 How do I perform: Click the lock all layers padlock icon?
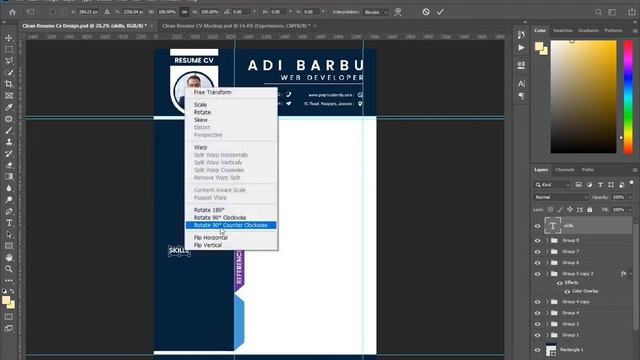tap(590, 209)
